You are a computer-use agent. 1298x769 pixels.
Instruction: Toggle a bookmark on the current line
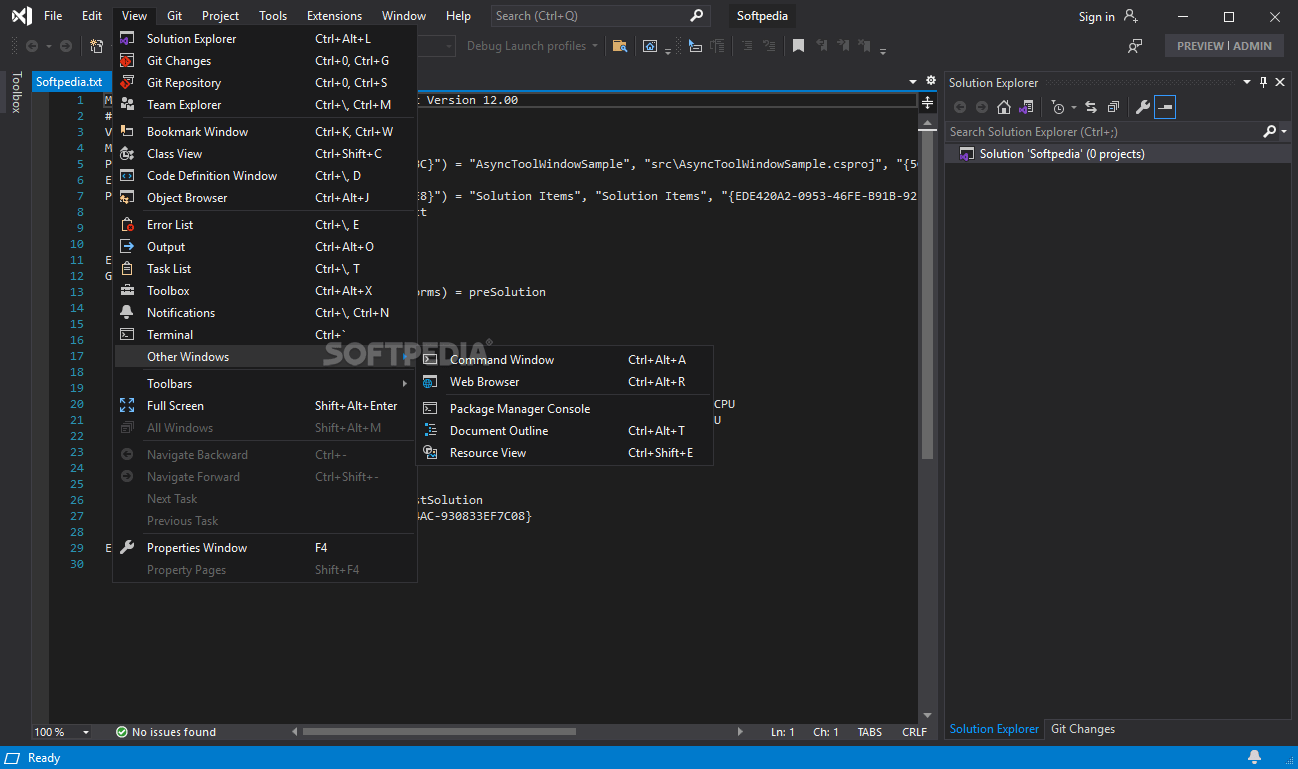click(798, 46)
